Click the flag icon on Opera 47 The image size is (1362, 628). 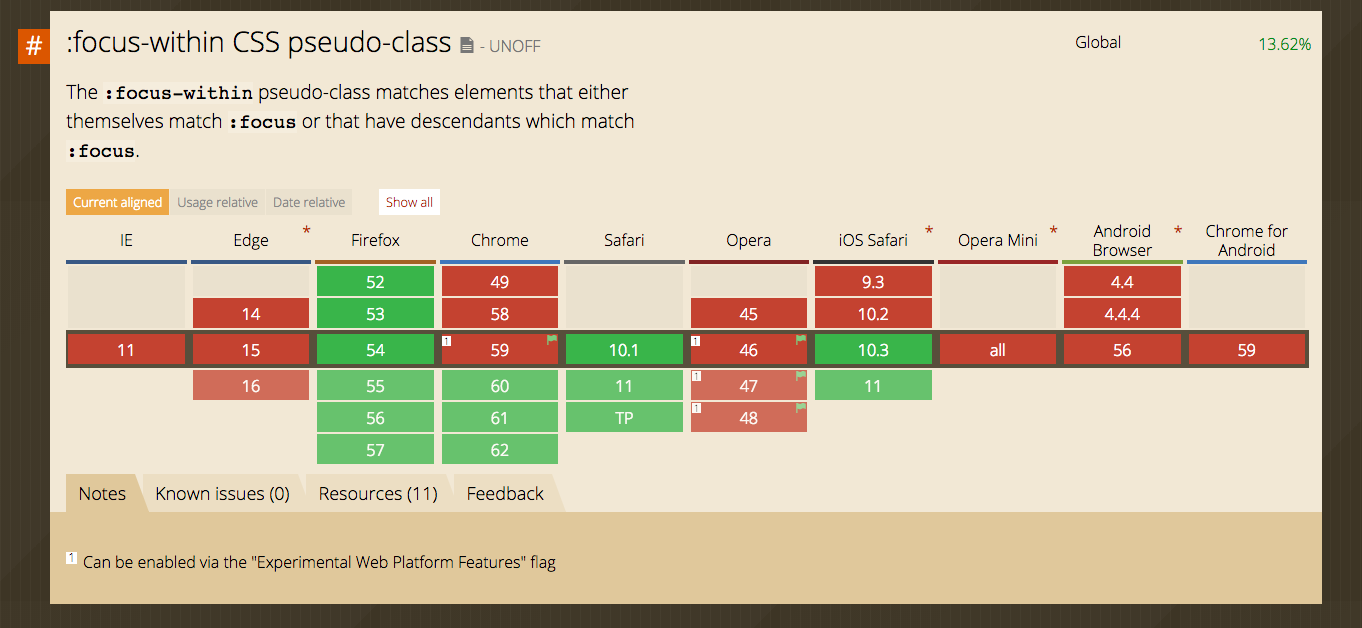(x=800, y=376)
